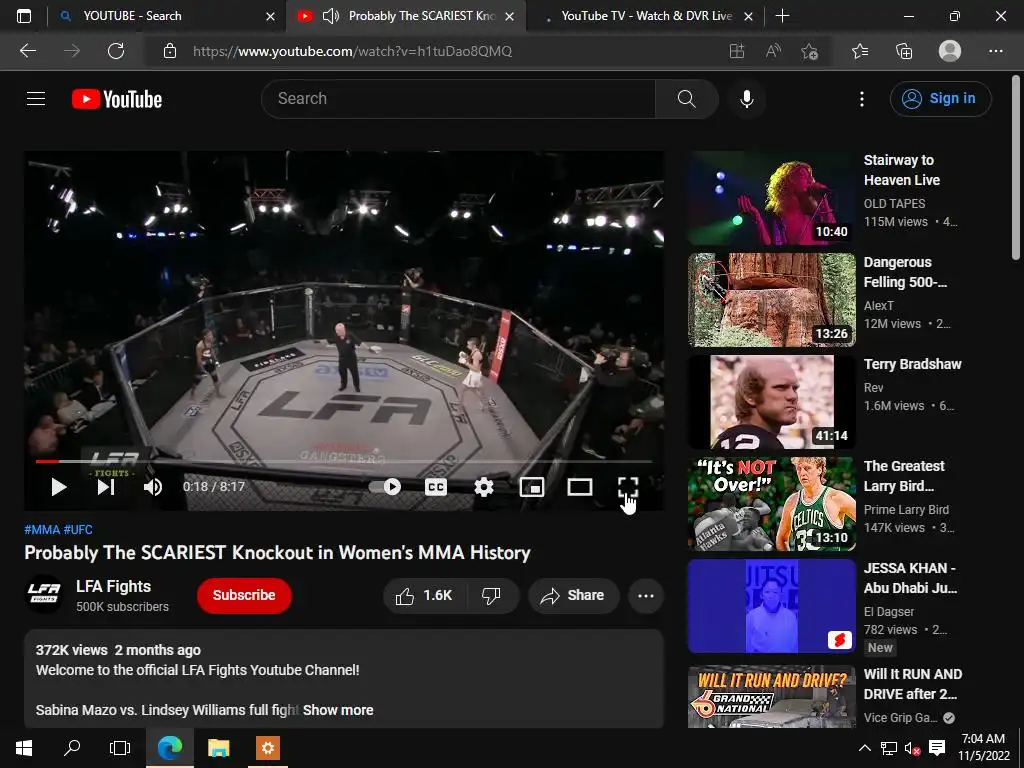This screenshot has width=1024, height=768.
Task: Close the YouTube TV tab
Action: tap(748, 16)
